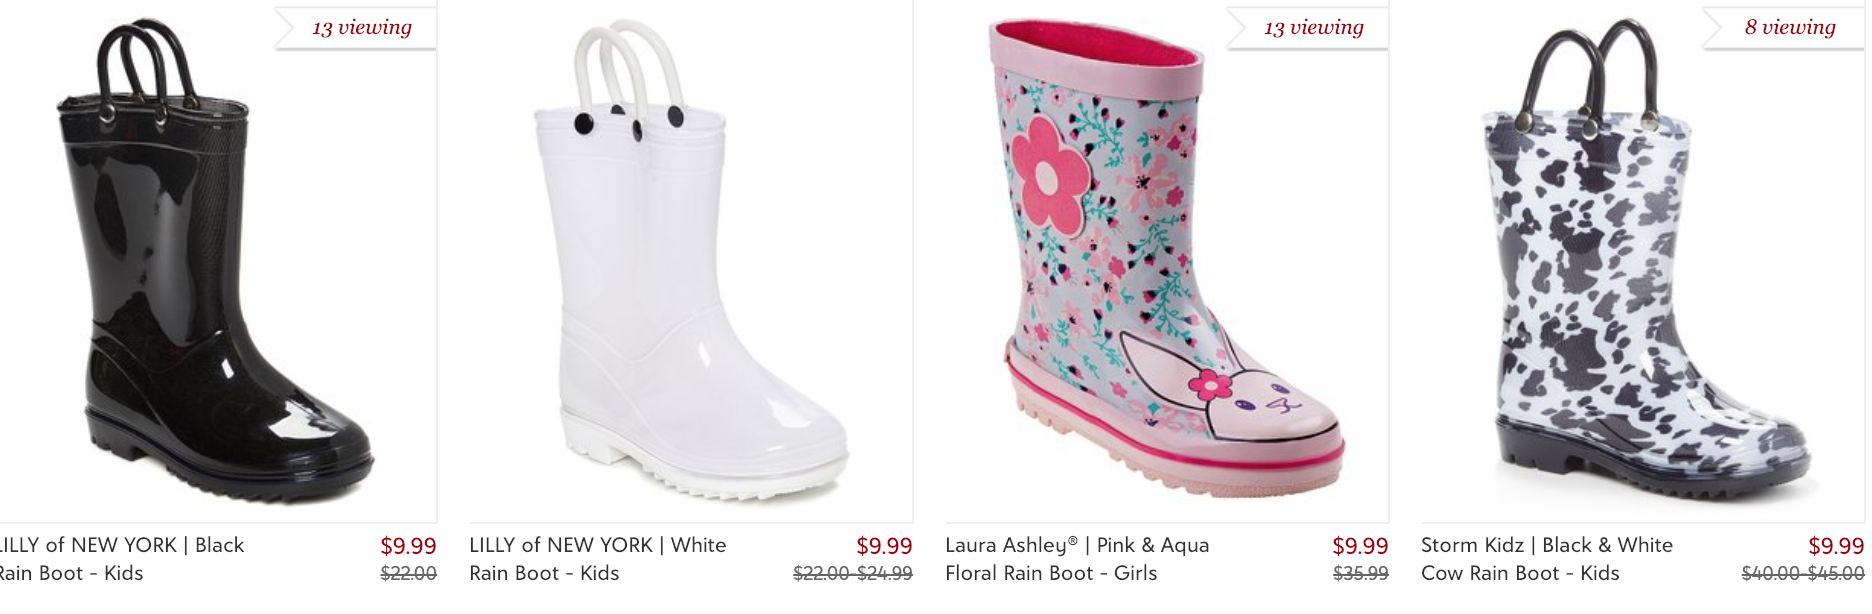Select the Laura Ashley Pink & Aqua title
The width and height of the screenshot is (1872, 614).
[x=1077, y=546]
